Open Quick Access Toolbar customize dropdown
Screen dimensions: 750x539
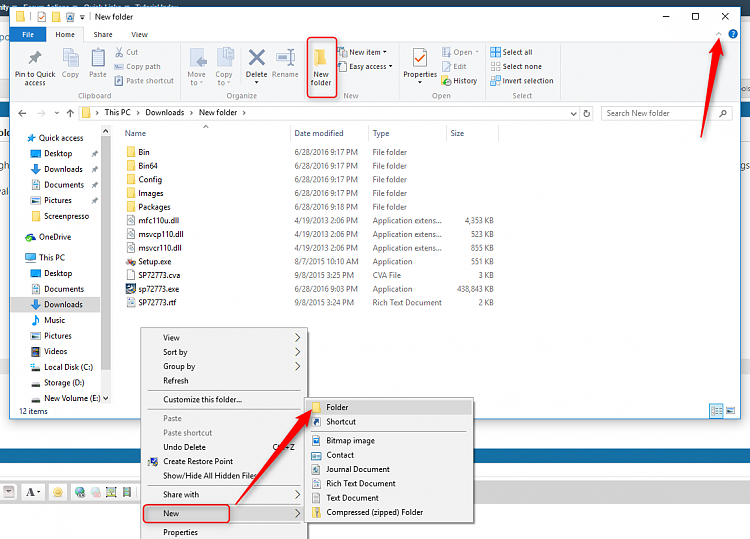point(82,17)
